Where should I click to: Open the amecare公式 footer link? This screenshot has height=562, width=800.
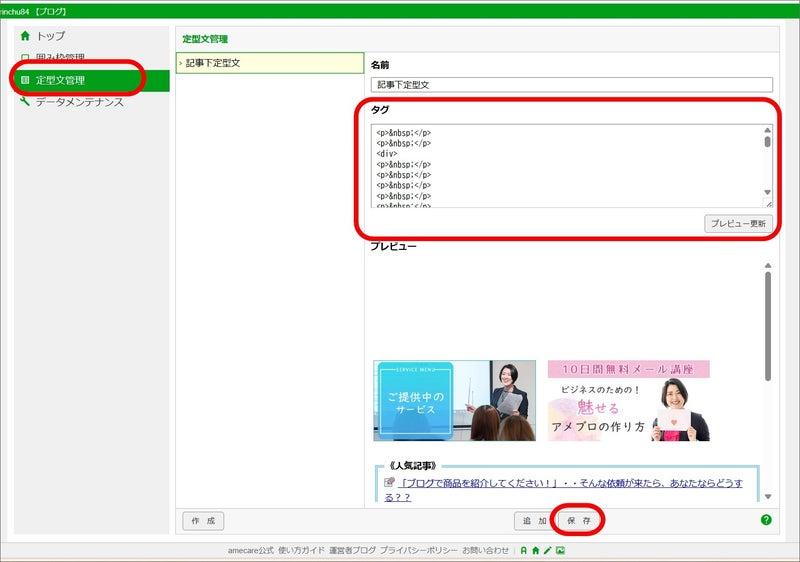[x=251, y=550]
